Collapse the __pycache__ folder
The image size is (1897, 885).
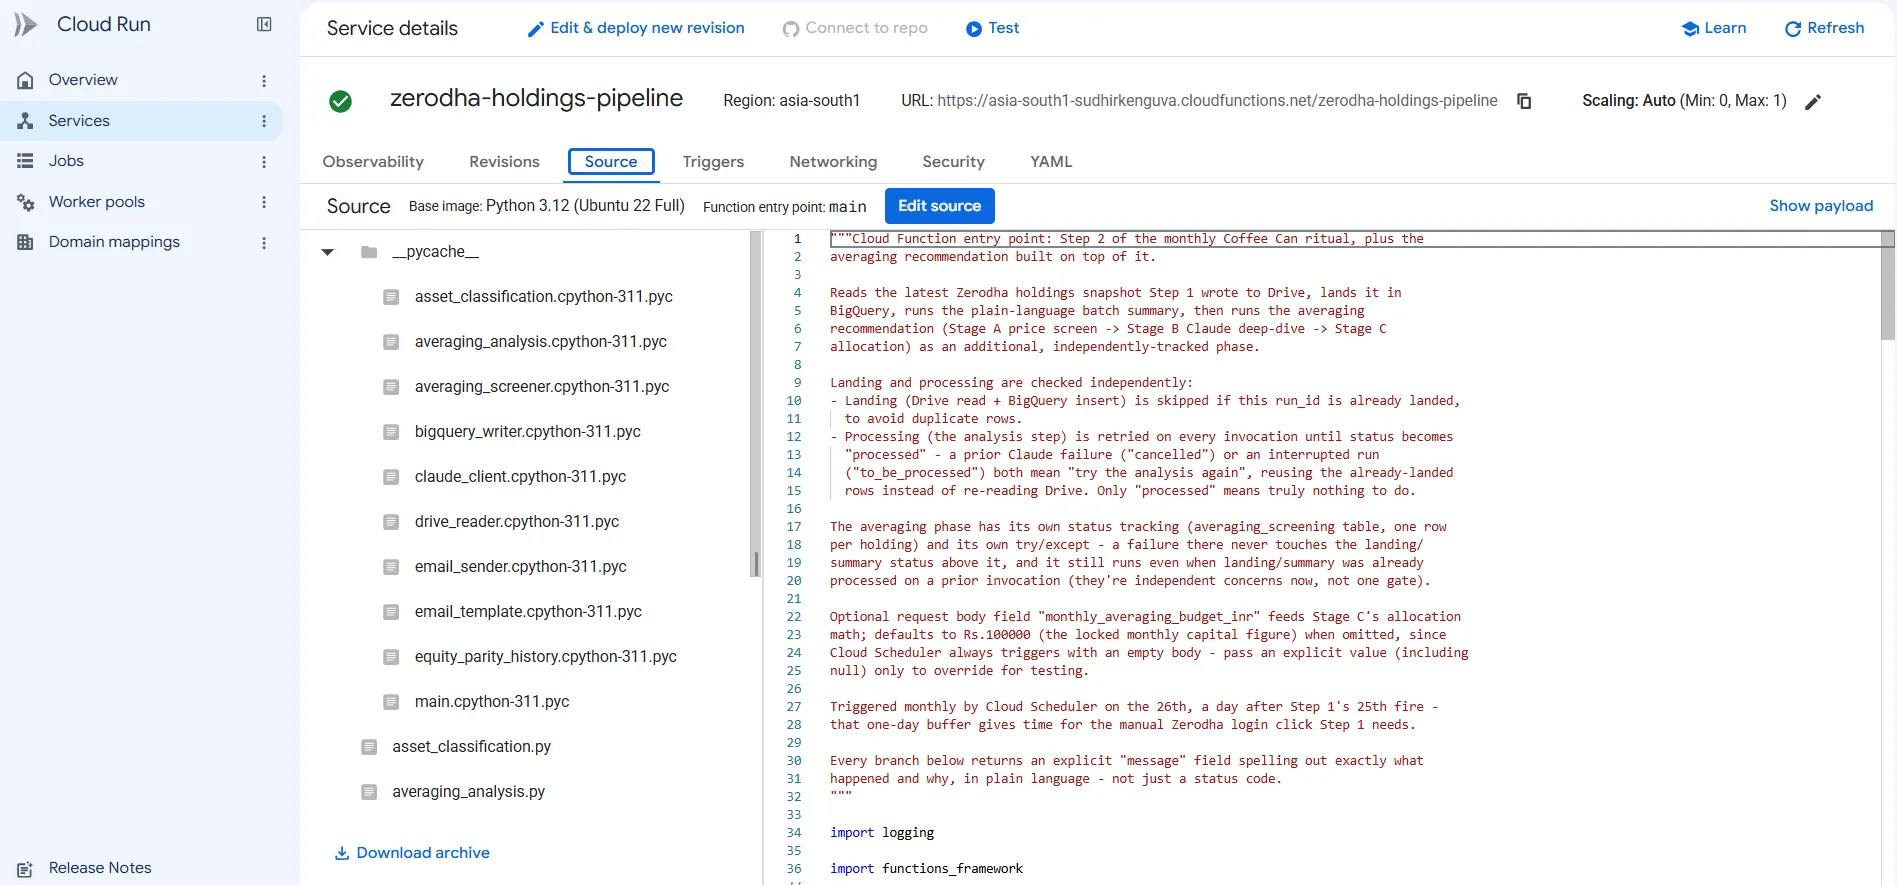point(328,252)
